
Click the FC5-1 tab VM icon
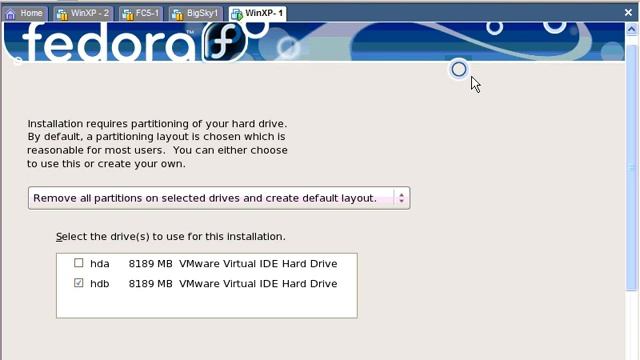pos(127,14)
